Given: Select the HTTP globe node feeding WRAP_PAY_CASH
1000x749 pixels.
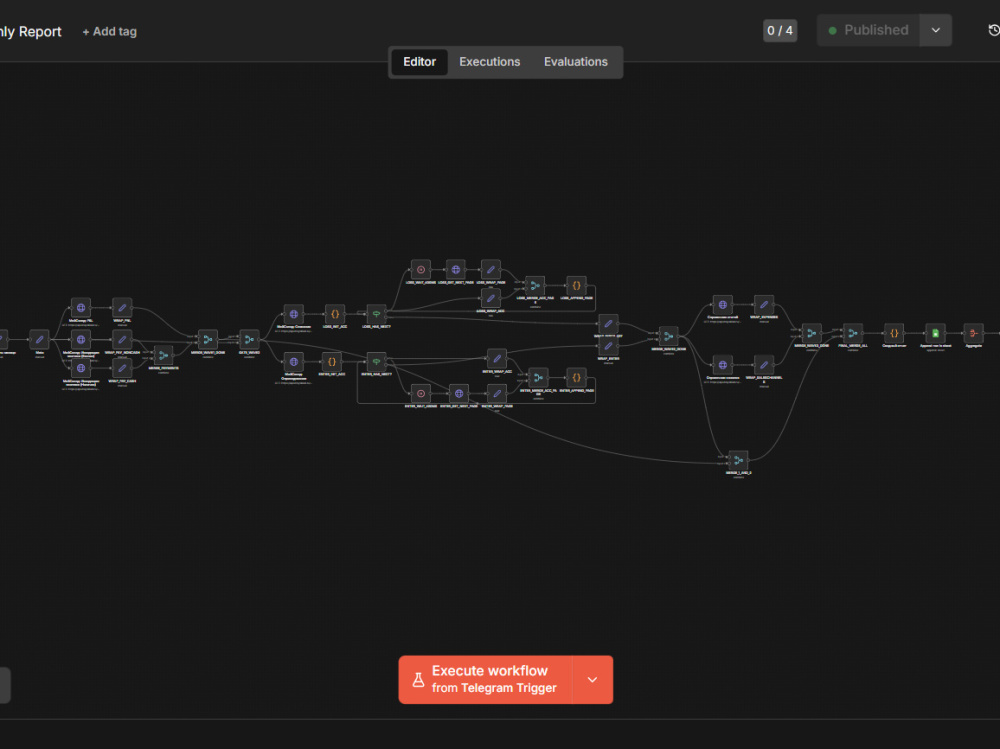Looking at the screenshot, I should pos(81,368).
